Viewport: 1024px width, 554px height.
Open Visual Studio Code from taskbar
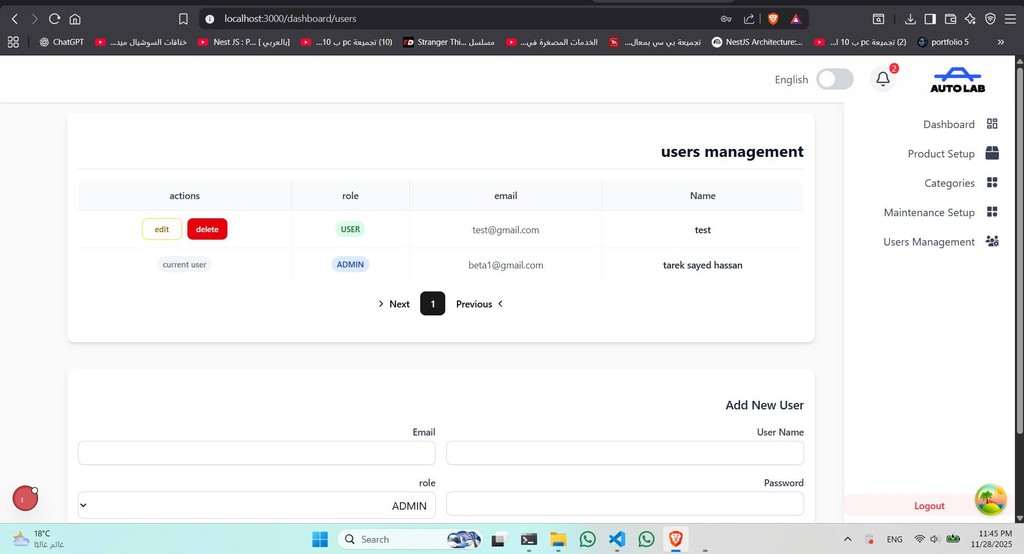616,539
